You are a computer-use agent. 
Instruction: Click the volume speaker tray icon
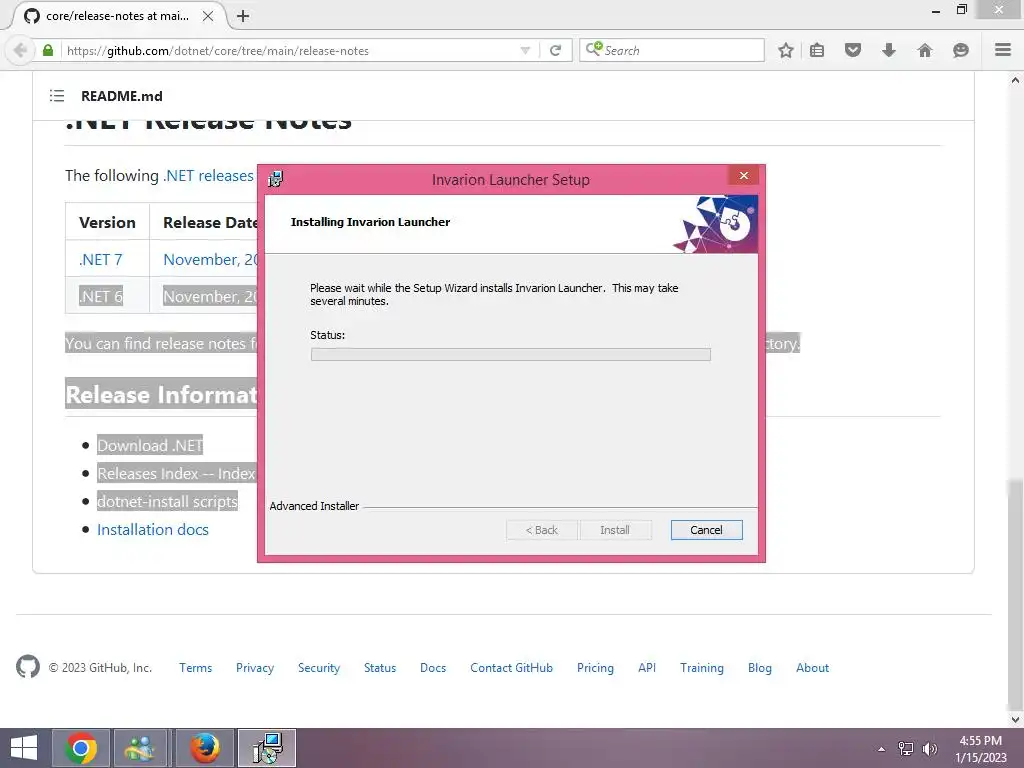930,749
